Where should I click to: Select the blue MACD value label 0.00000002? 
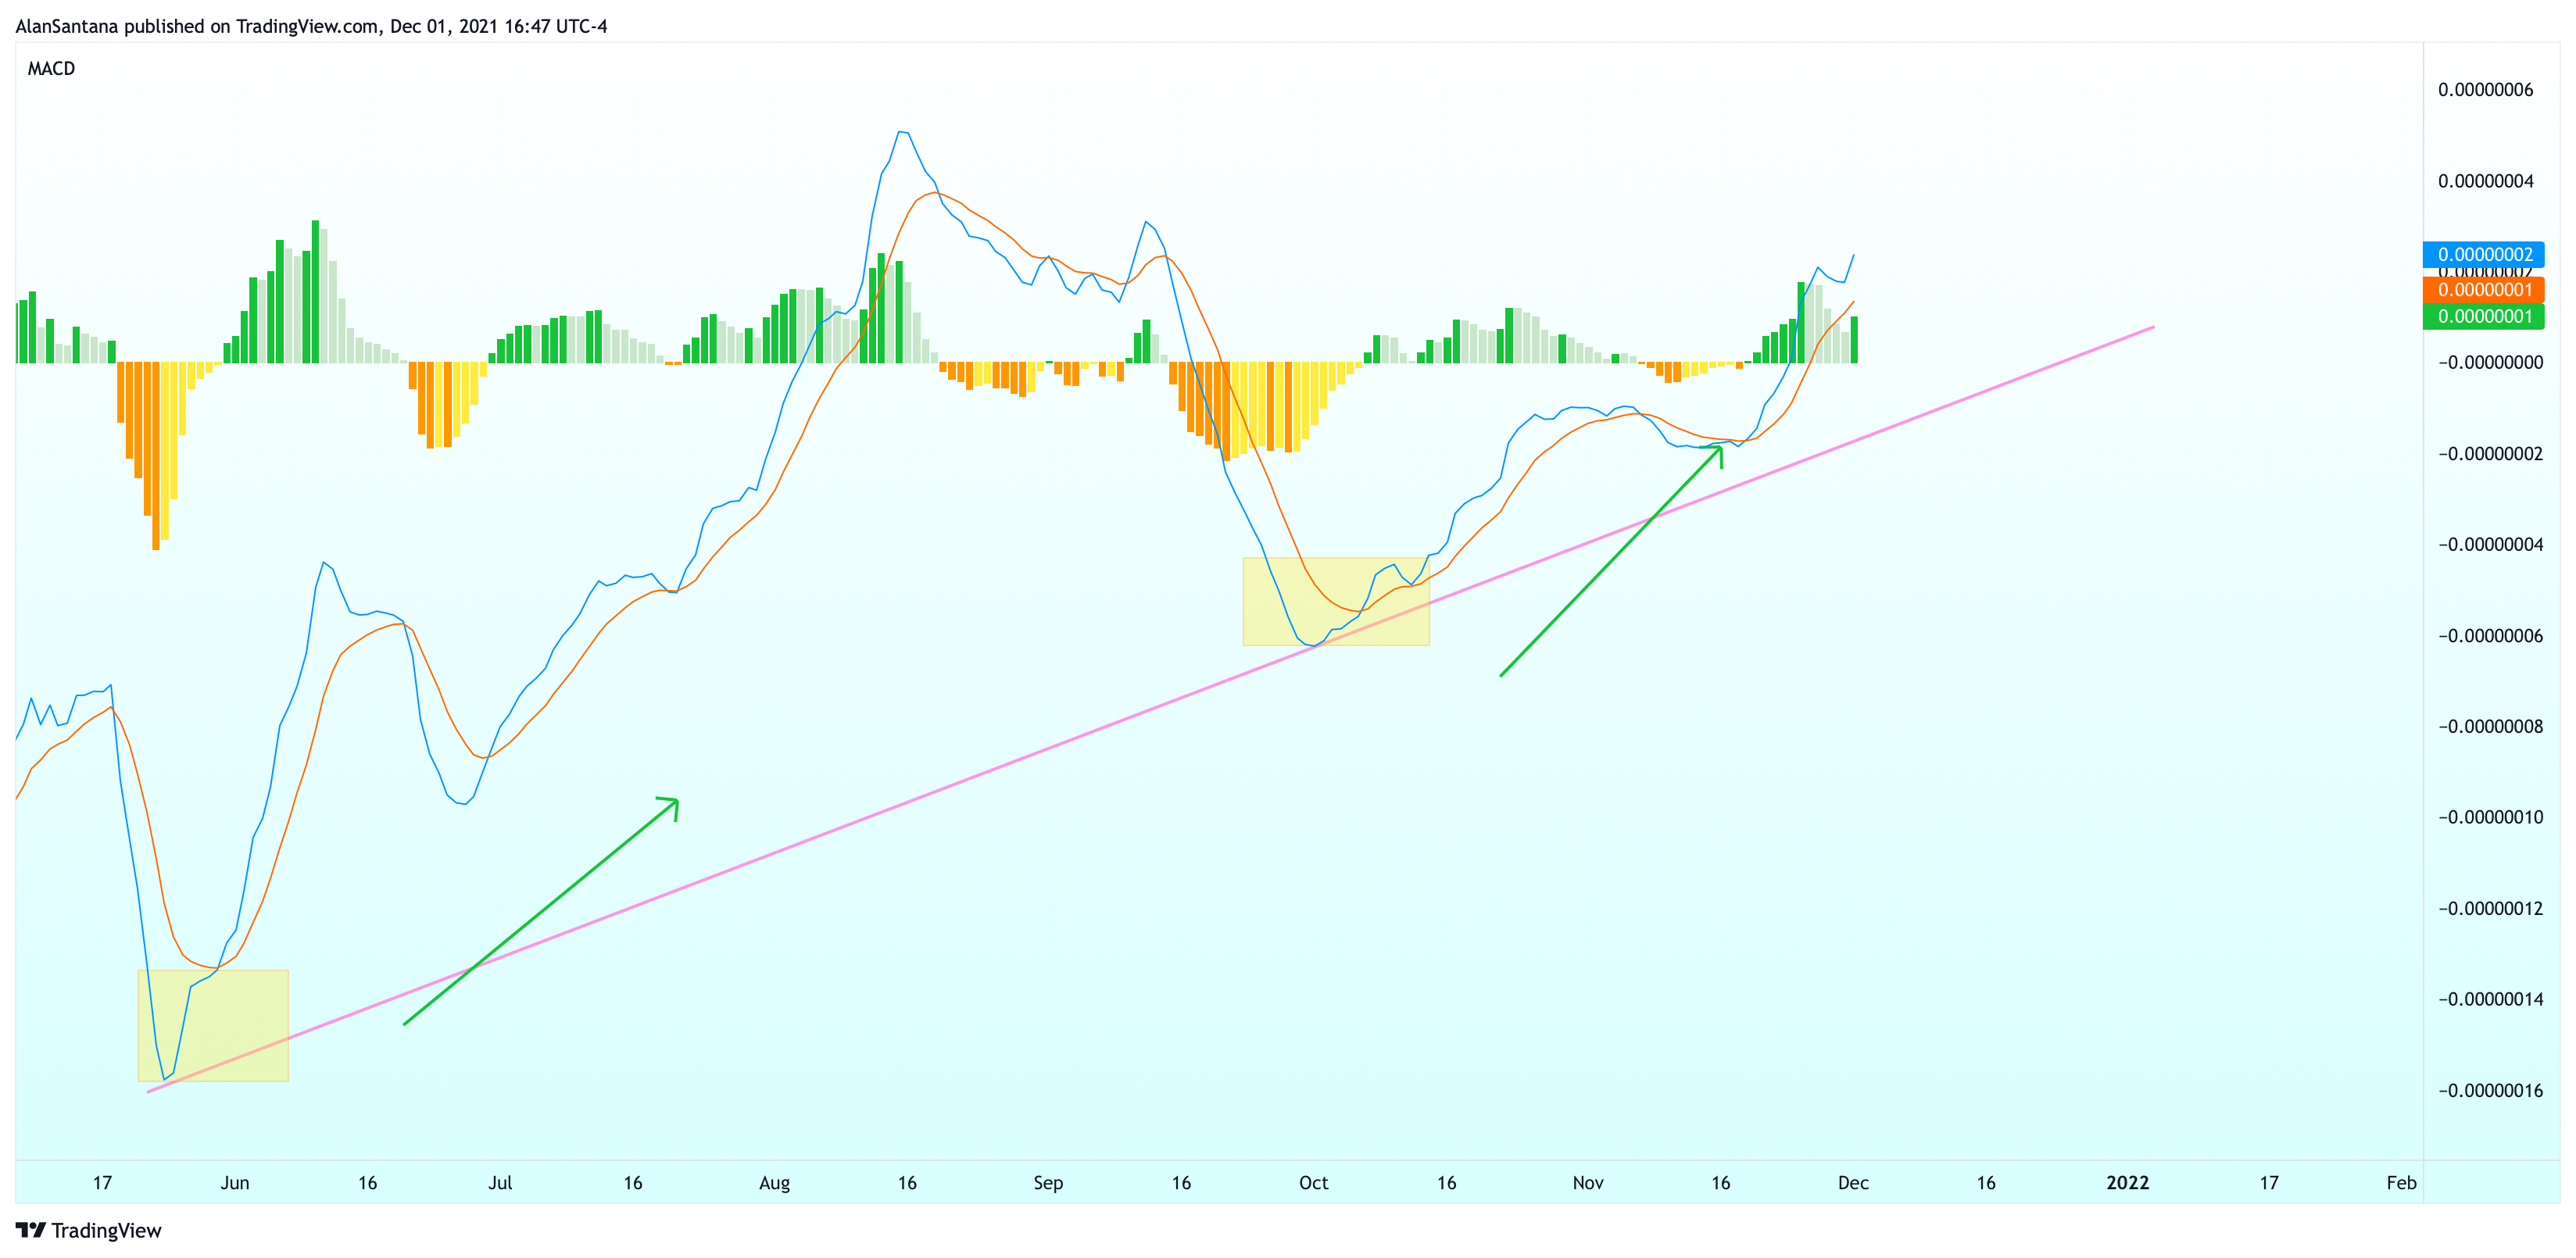coord(2483,254)
